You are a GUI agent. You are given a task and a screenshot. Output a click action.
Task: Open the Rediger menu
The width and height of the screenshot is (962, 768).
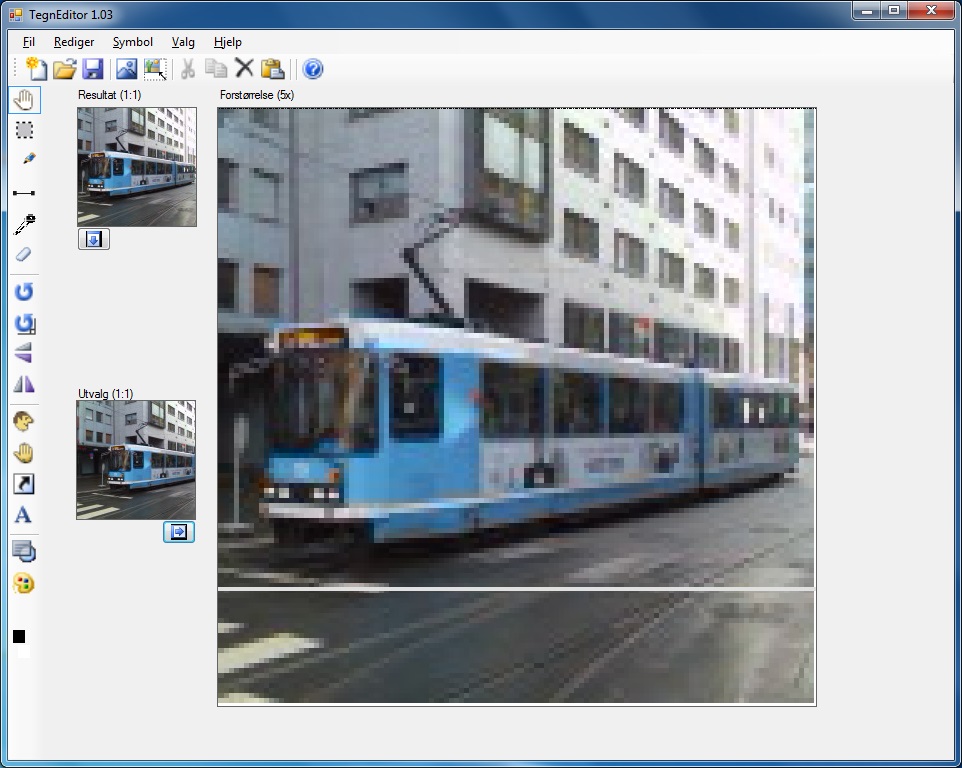(x=74, y=42)
